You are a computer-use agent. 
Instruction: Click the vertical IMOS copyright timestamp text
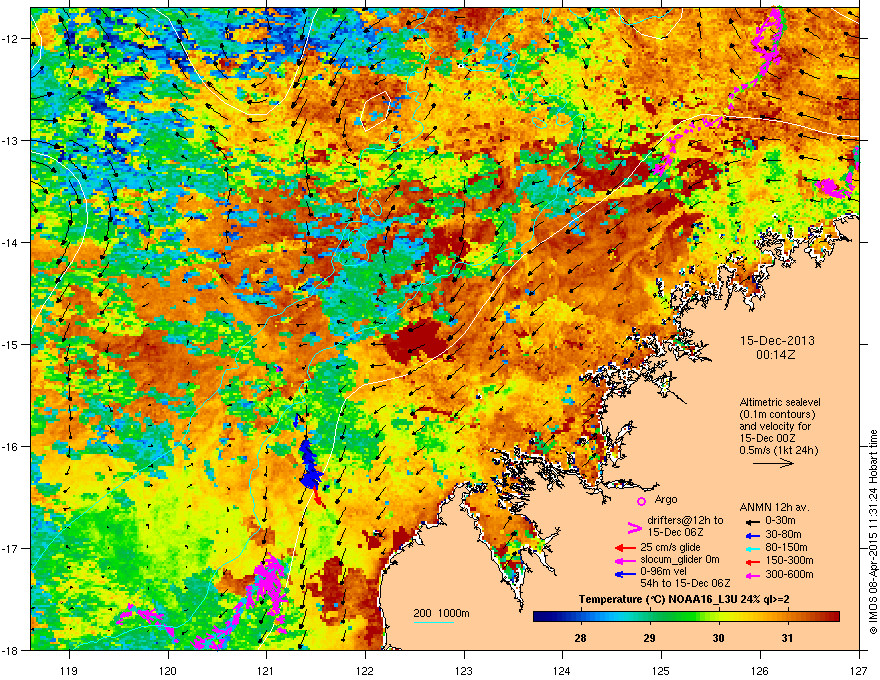873,532
